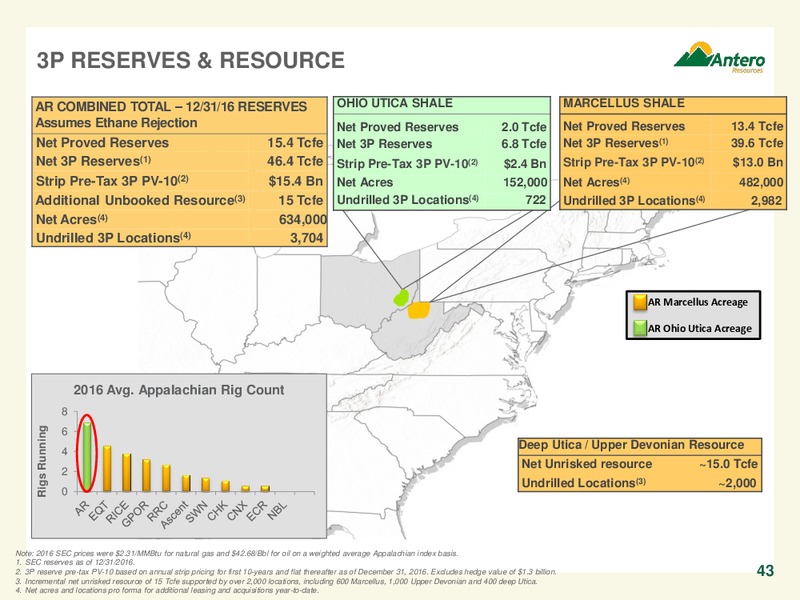Select the $15.4 Bn PV-10 value
This screenshot has height=600, width=800.
[x=296, y=181]
